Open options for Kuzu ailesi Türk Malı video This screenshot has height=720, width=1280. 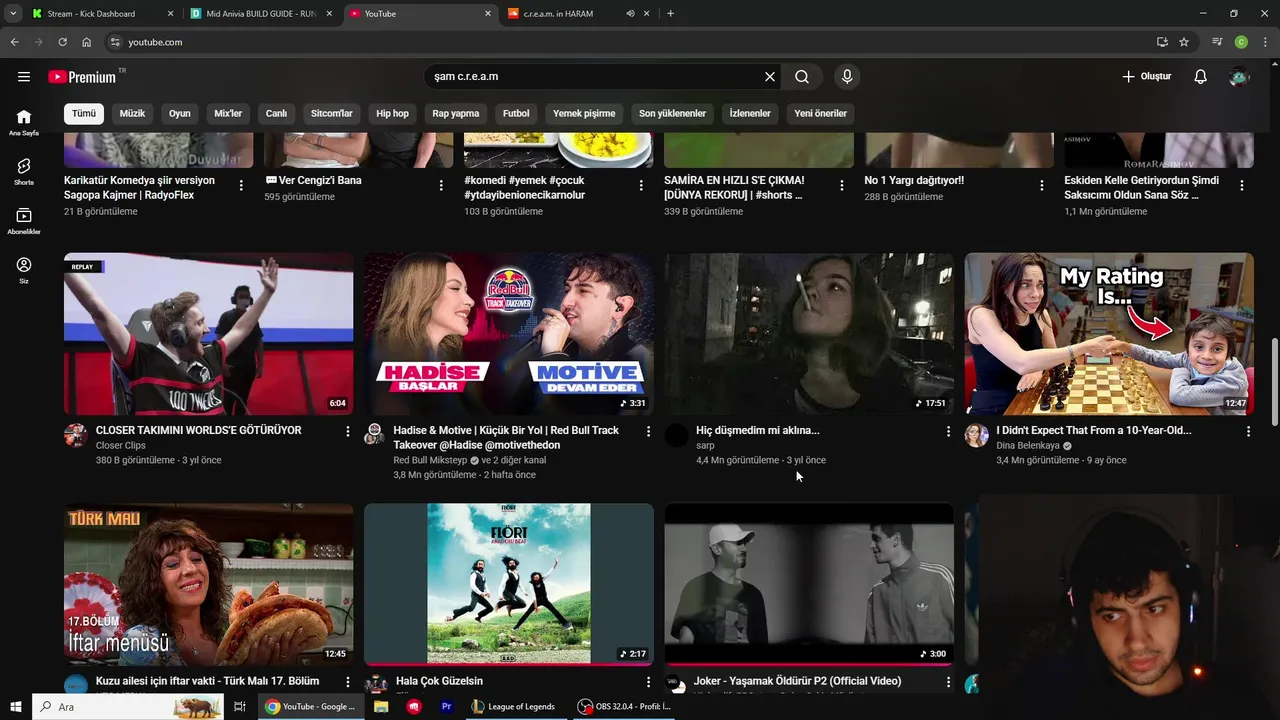348,682
